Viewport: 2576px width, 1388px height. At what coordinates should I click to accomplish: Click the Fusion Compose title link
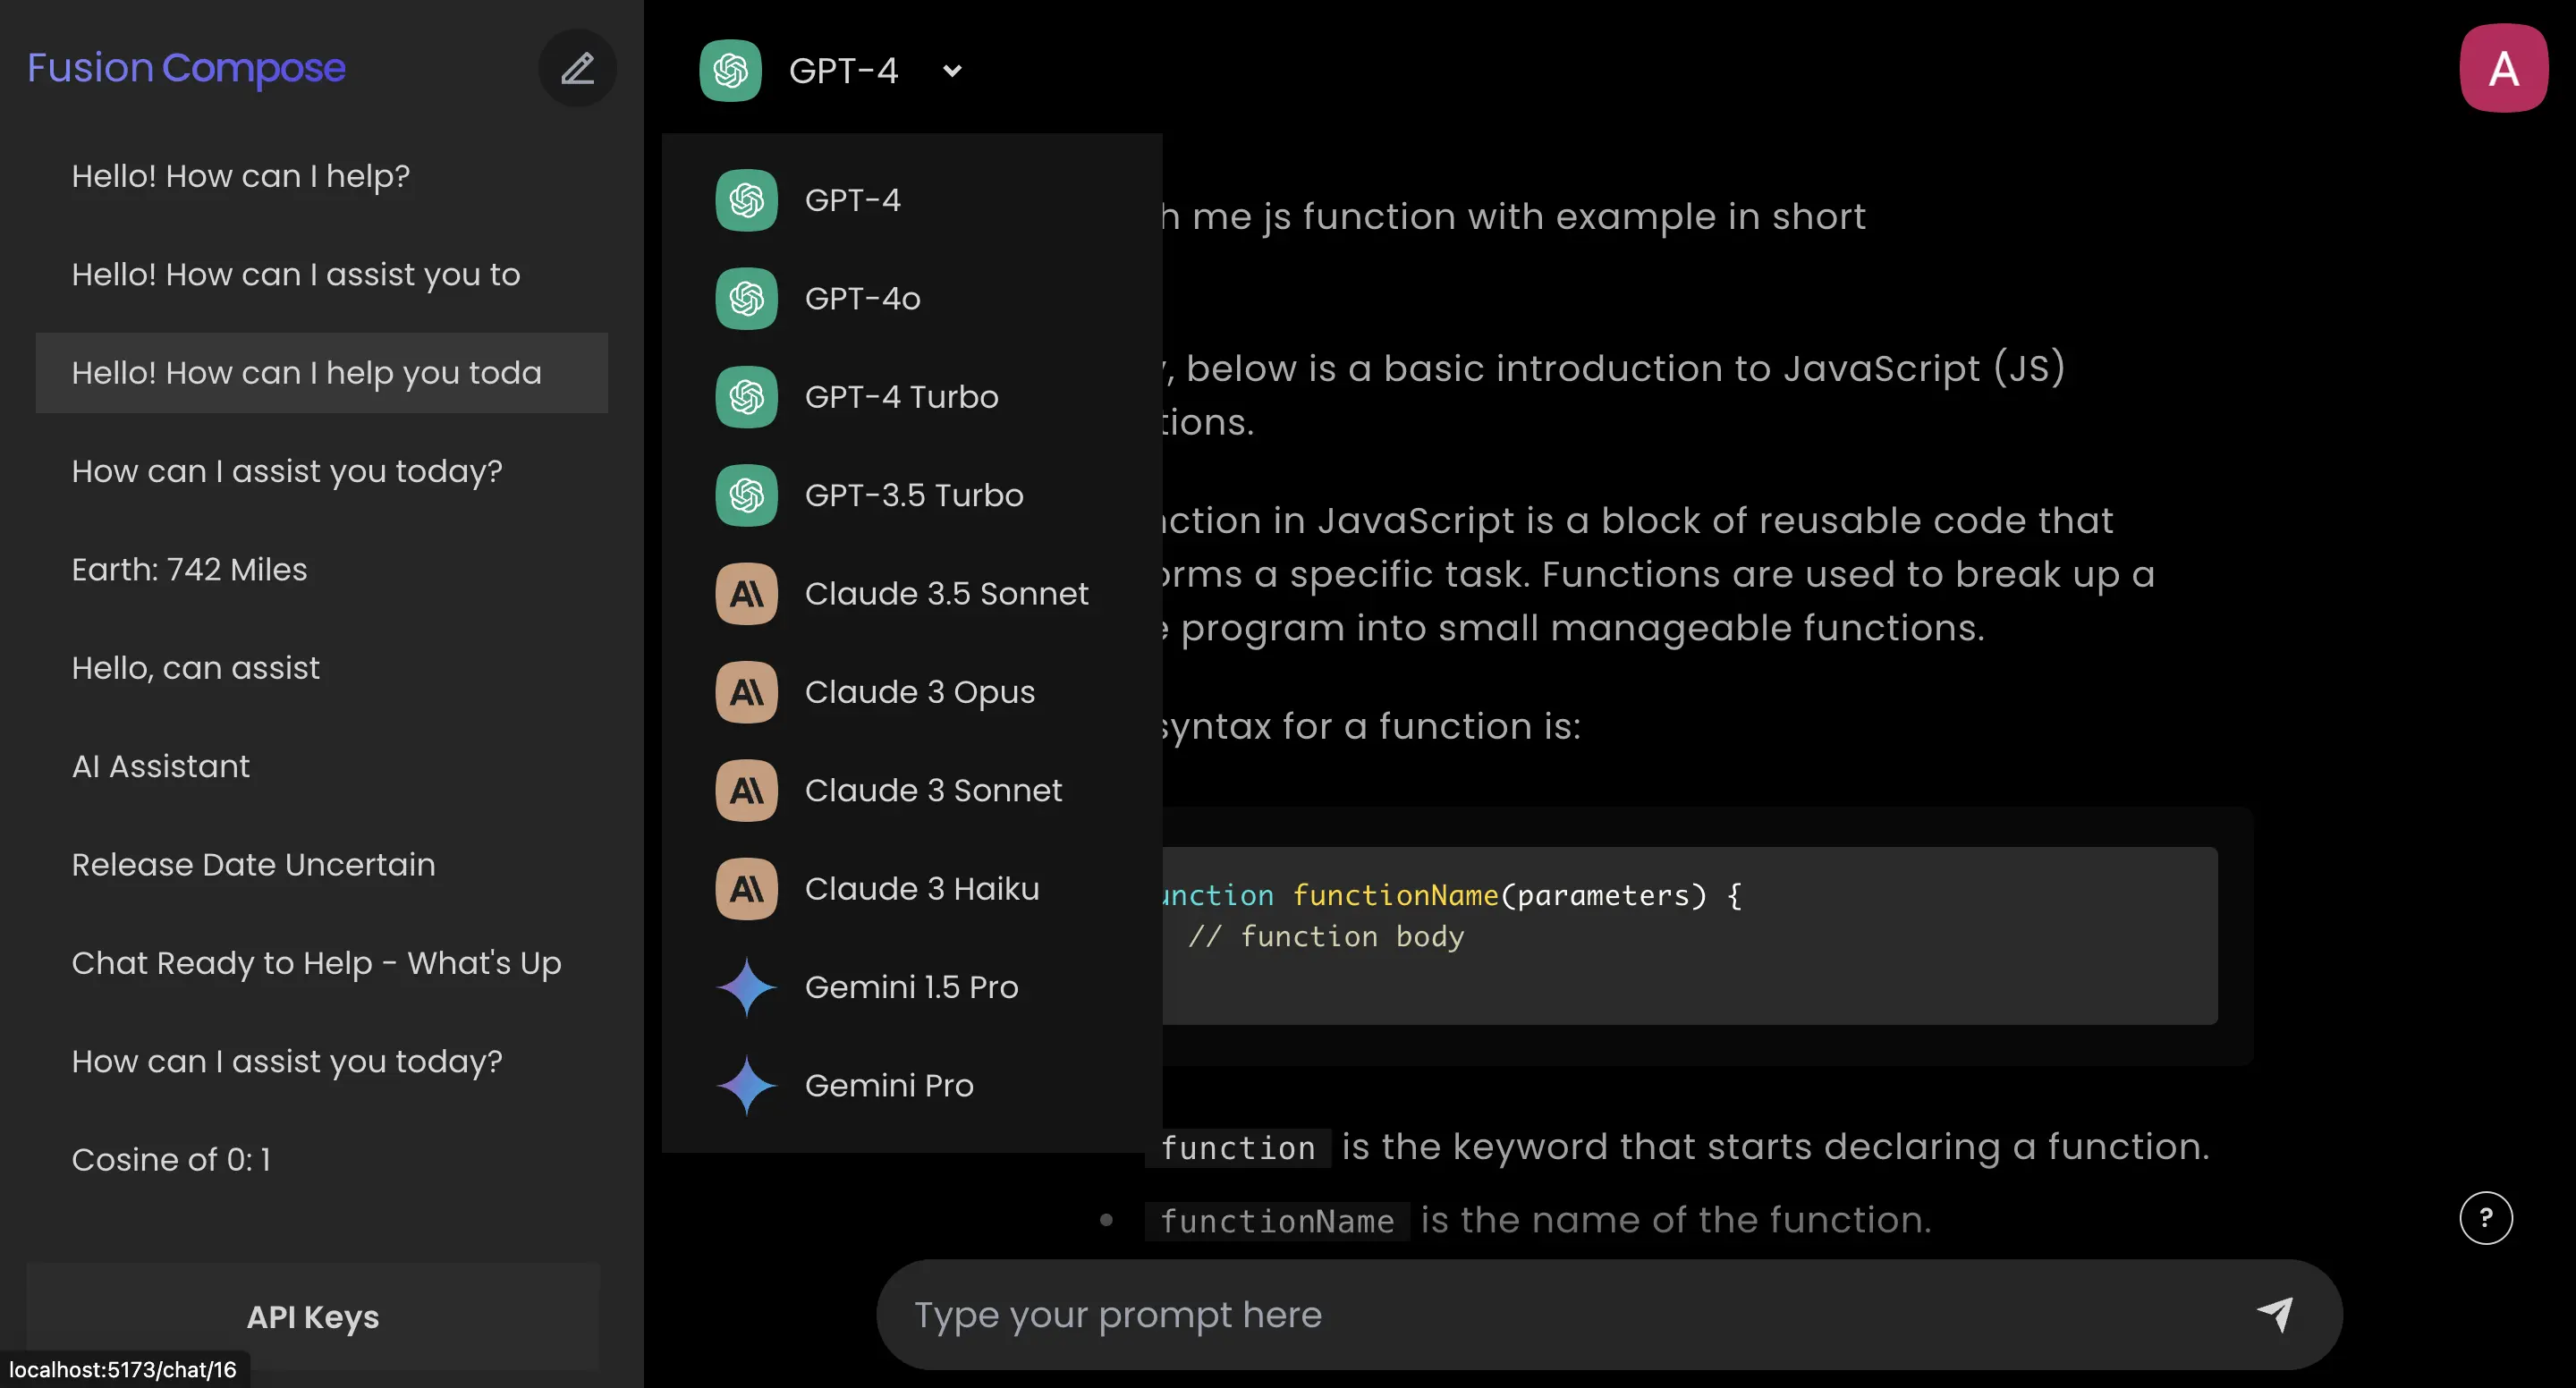tap(186, 68)
